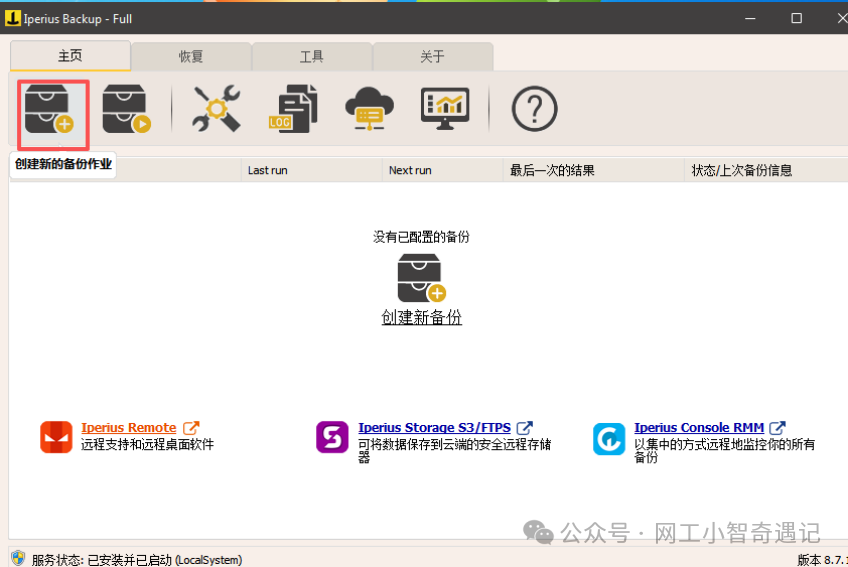This screenshot has width=848, height=567.
Task: Click the run backup job toolbar icon
Action: click(126, 109)
